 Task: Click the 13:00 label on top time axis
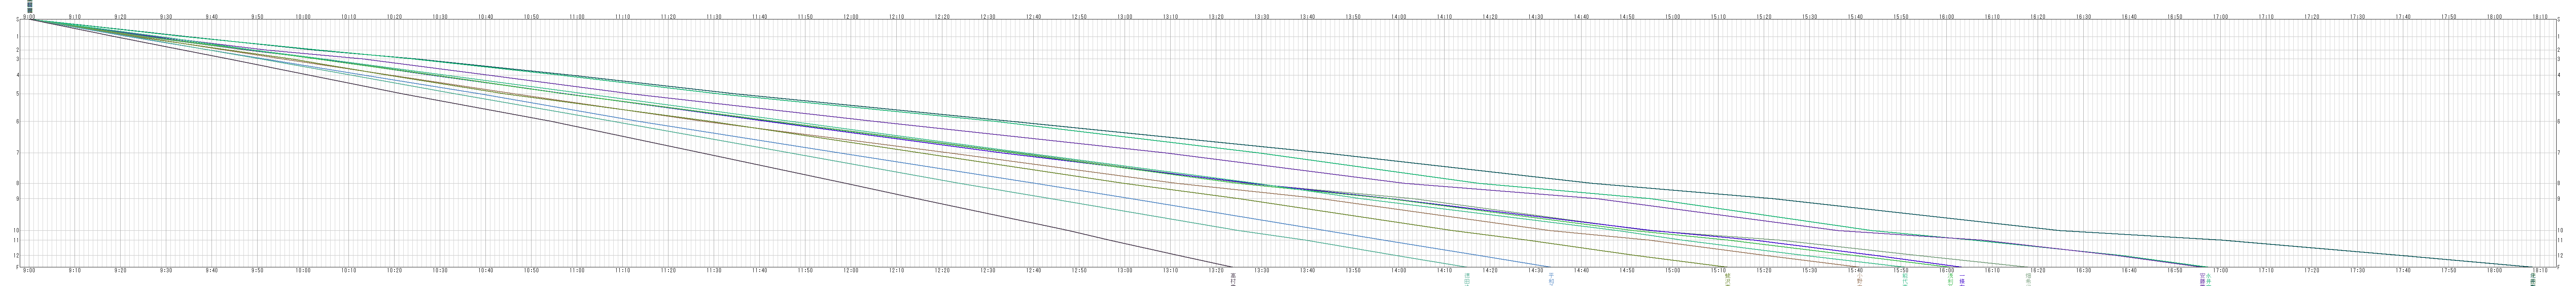tap(1125, 17)
